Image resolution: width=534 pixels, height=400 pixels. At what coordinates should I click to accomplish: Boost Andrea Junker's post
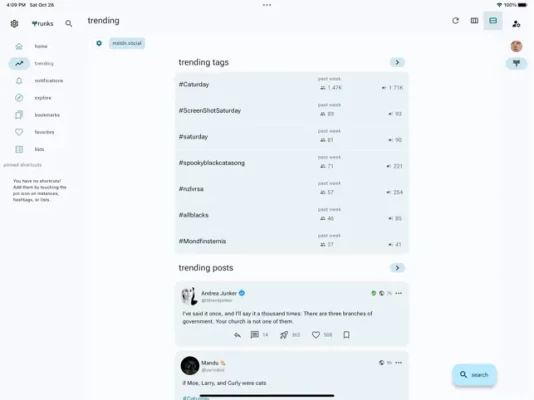pyautogui.click(x=284, y=335)
